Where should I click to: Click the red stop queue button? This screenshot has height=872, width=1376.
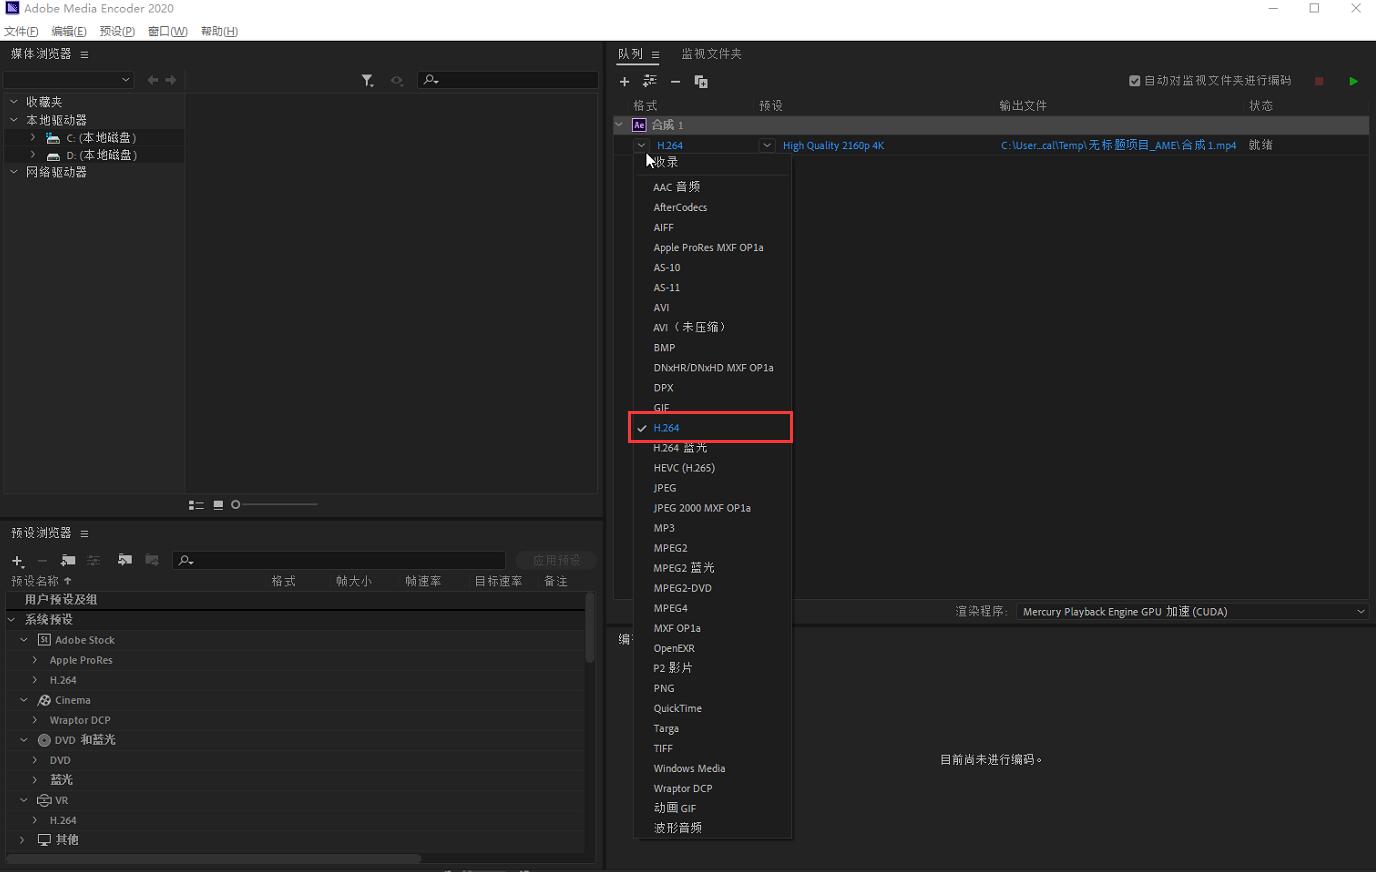pyautogui.click(x=1319, y=81)
